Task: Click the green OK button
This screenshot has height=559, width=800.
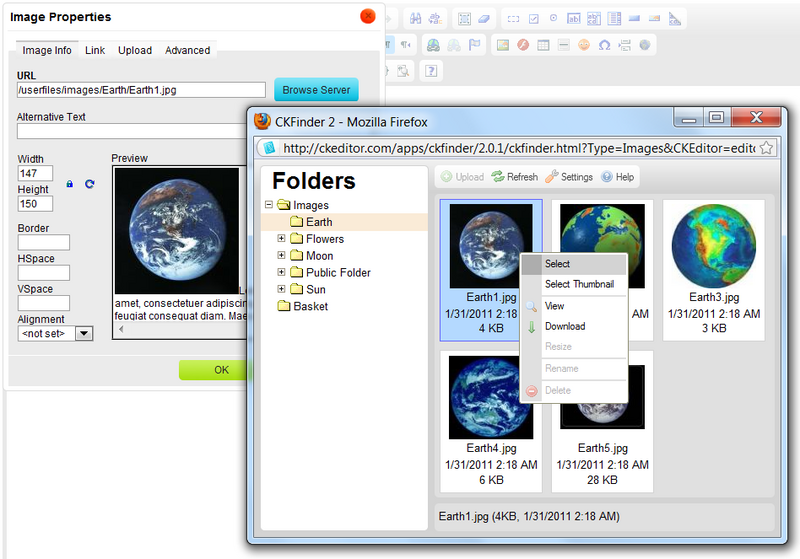Action: (x=213, y=370)
